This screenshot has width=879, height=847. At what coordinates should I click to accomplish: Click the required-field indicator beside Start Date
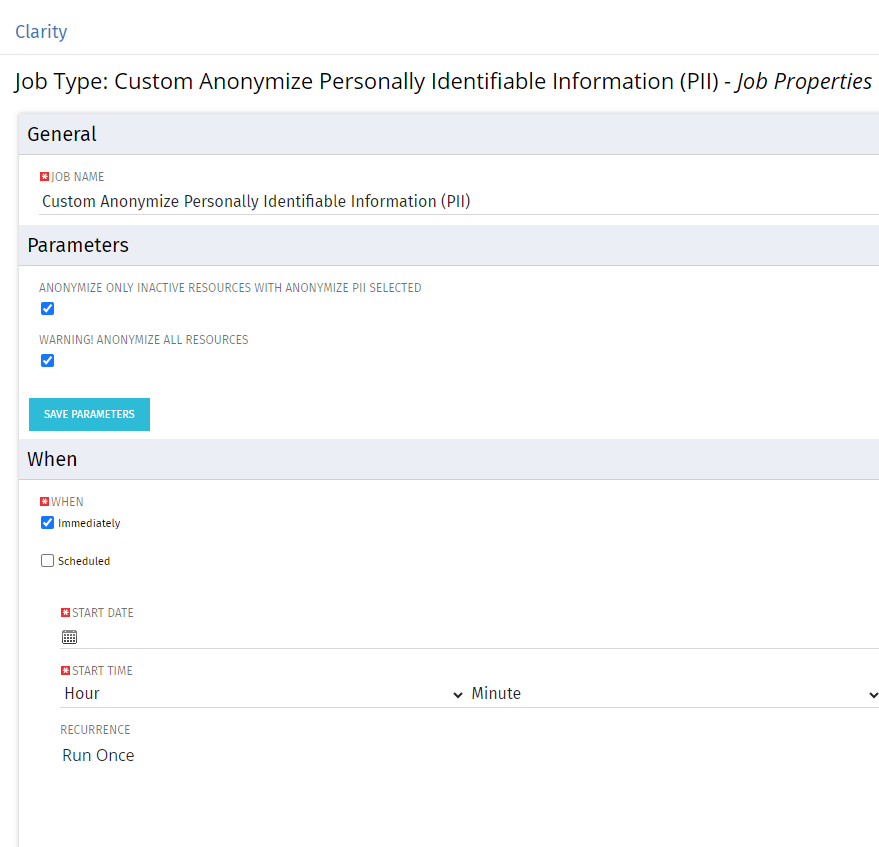65,612
